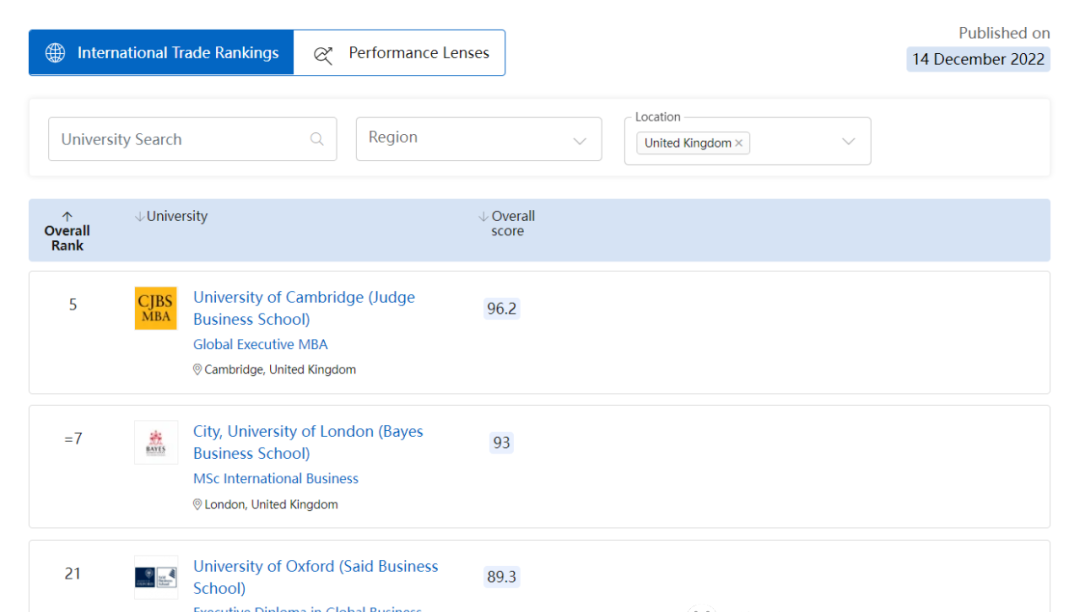Click the Cambridge, United Kingdom location pin icon
Screen dimensions: 1080x612
(x=197, y=370)
